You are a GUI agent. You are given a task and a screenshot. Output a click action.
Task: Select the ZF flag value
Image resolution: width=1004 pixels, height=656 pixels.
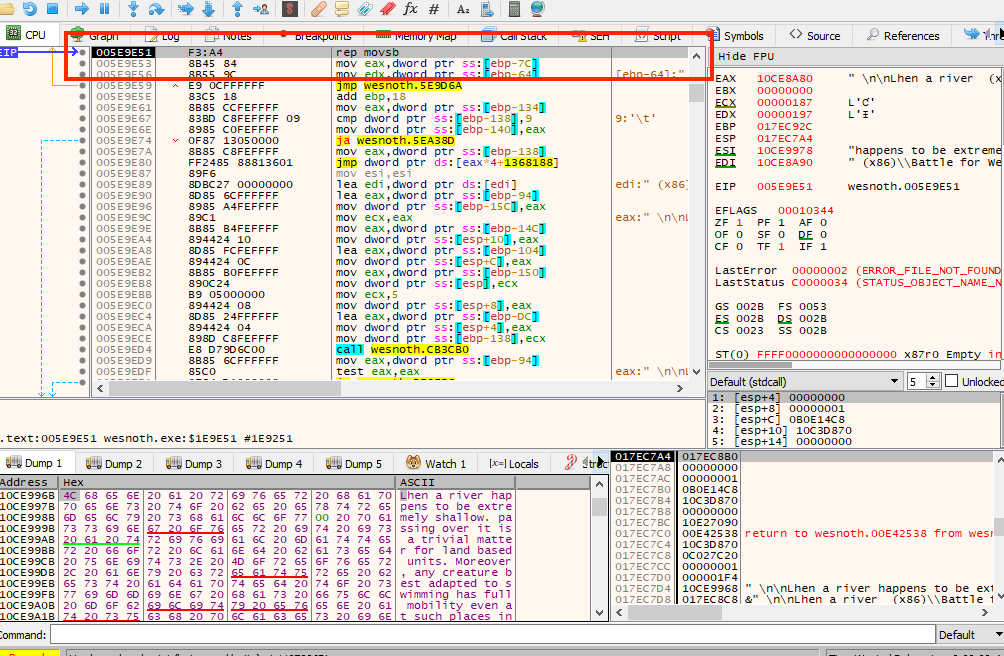pos(740,223)
